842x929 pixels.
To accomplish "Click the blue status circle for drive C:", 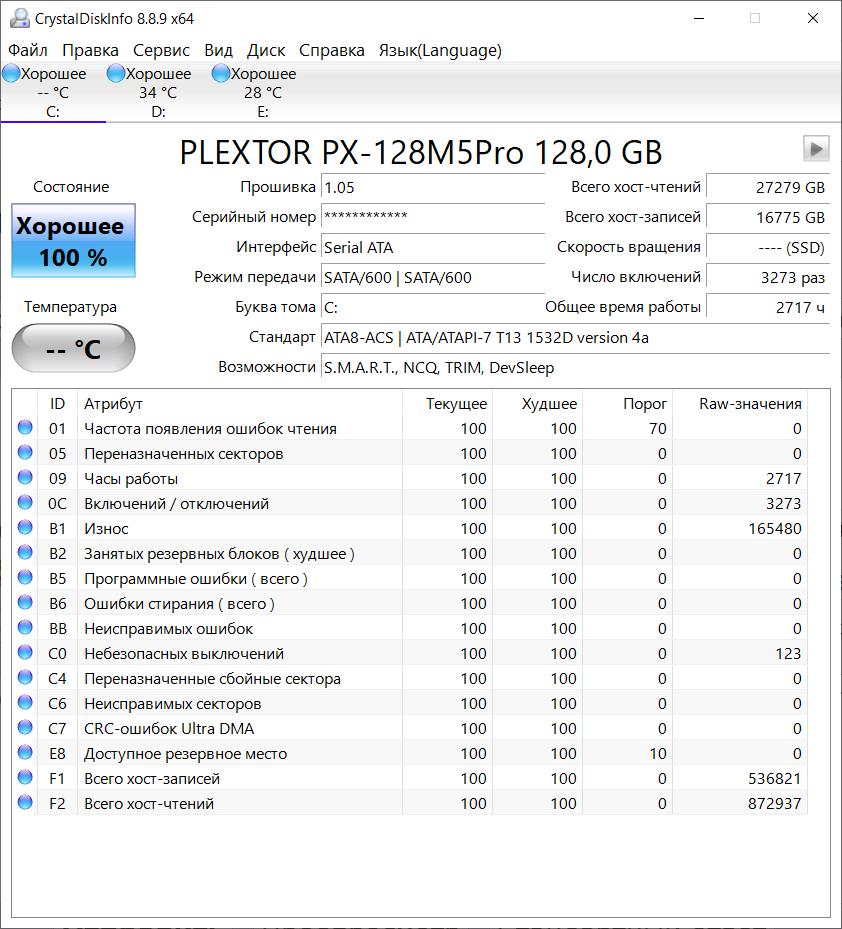I will (x=11, y=73).
